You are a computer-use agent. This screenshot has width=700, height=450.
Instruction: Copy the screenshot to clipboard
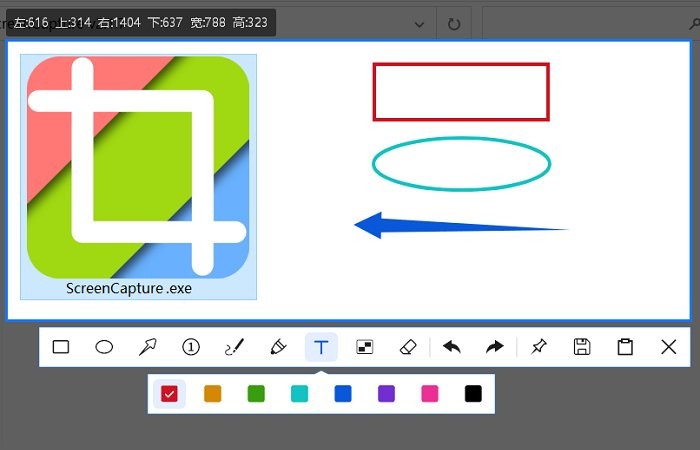tap(626, 347)
